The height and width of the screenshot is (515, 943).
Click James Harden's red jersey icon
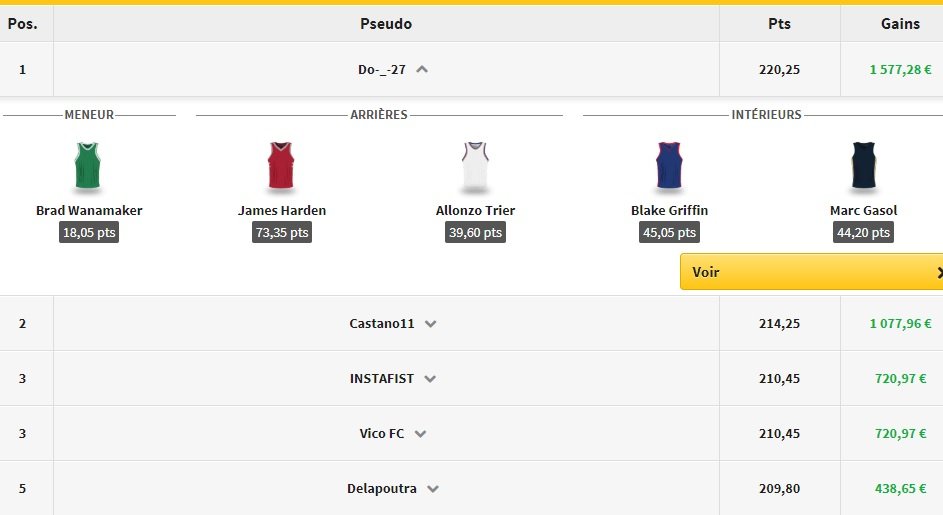tap(282, 166)
